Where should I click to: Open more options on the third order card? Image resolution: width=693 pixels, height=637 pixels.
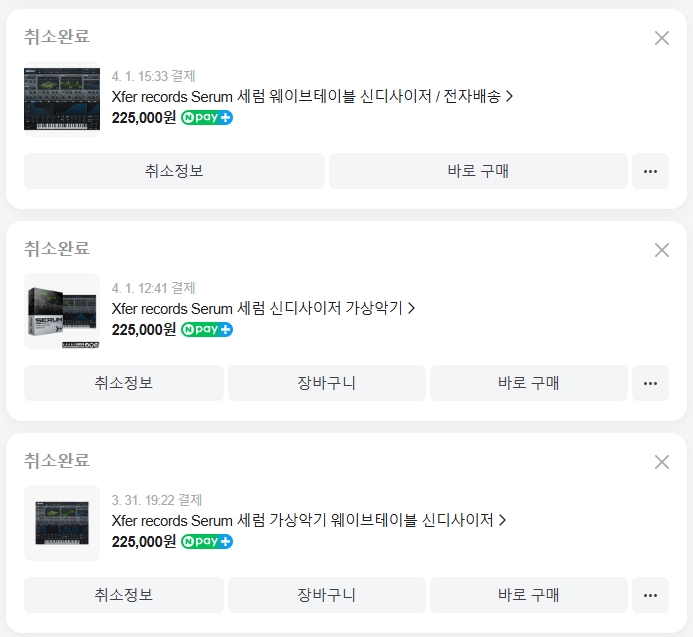click(x=650, y=595)
